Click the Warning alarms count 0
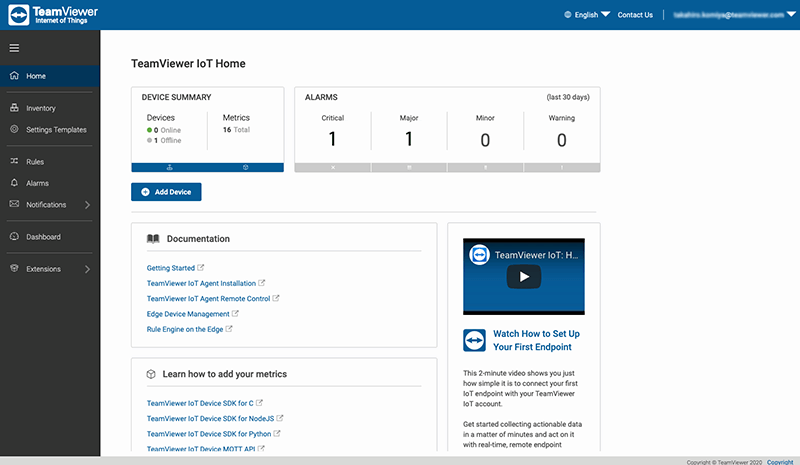The width and height of the screenshot is (800, 465). [x=562, y=140]
